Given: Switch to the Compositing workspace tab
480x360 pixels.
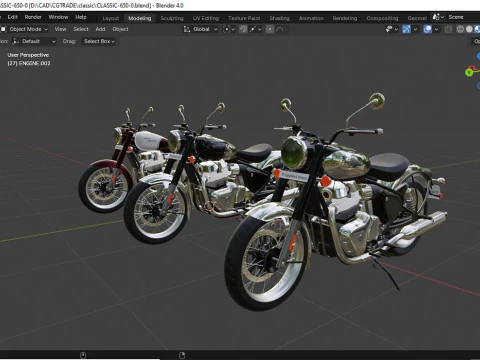Looking at the screenshot, I should 382,18.
